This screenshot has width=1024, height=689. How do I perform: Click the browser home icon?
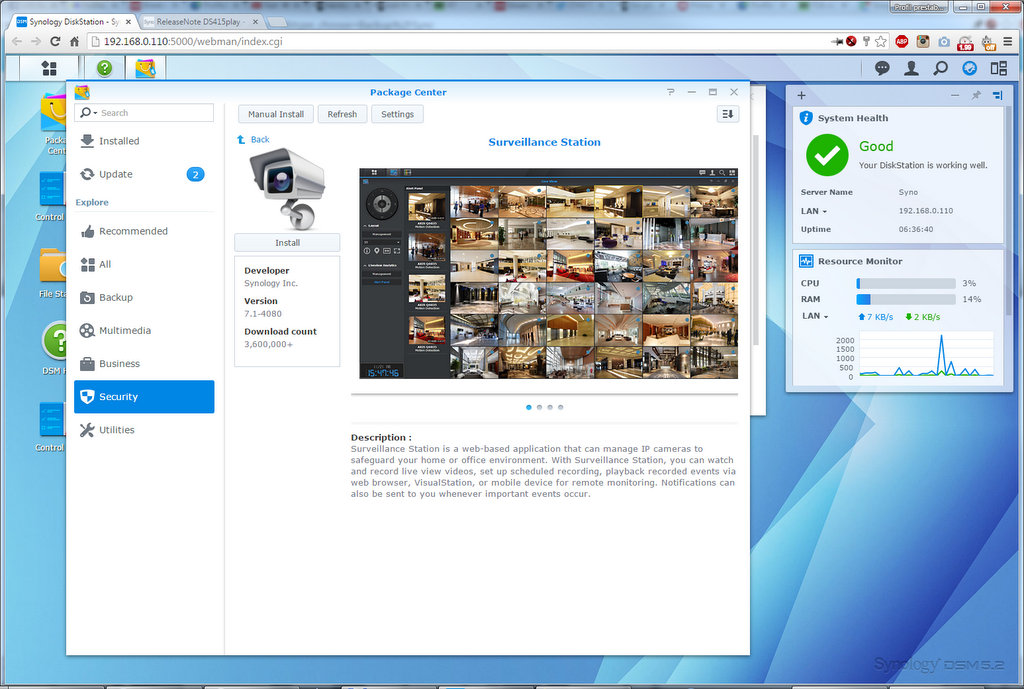pos(74,41)
